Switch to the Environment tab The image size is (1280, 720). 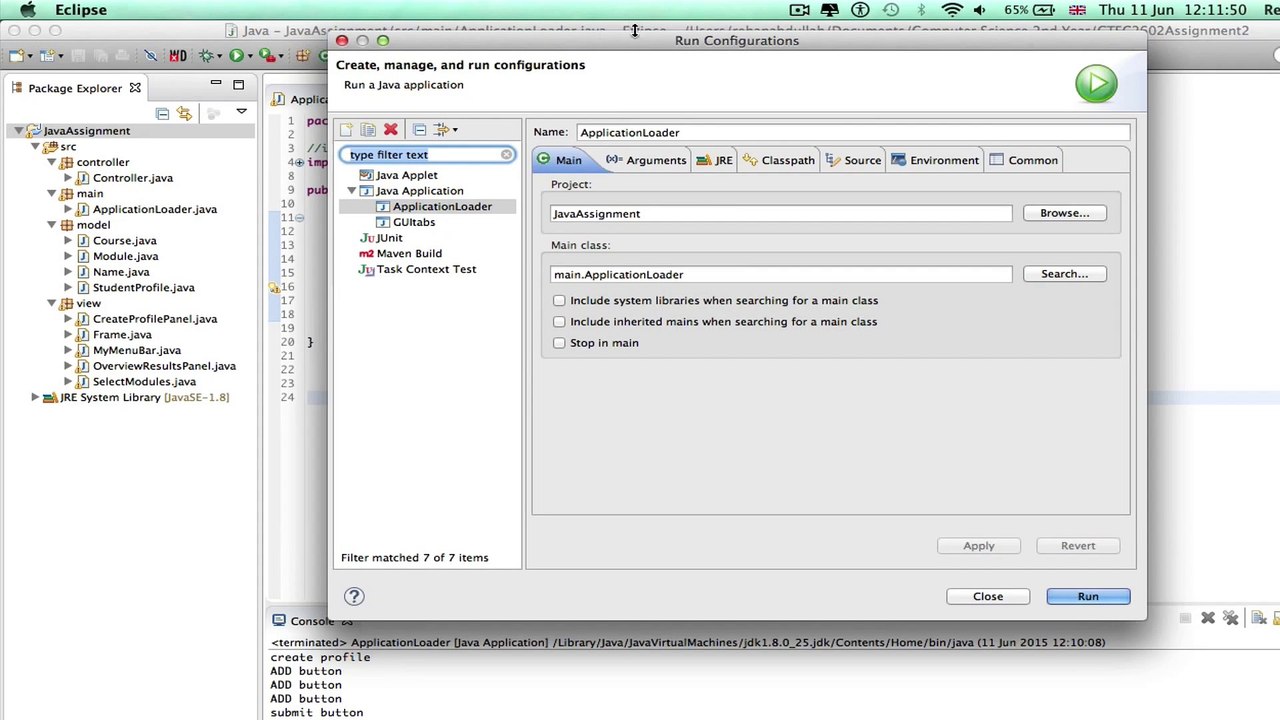935,160
